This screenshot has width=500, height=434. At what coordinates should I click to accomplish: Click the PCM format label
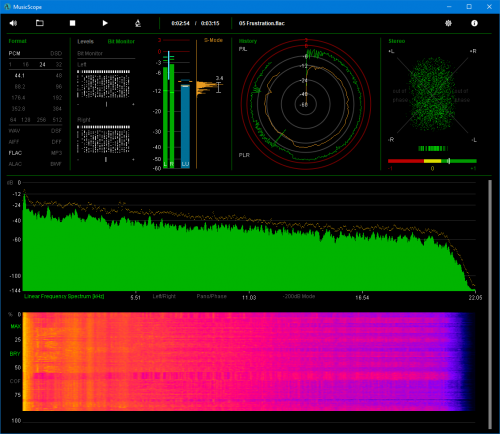coord(14,53)
